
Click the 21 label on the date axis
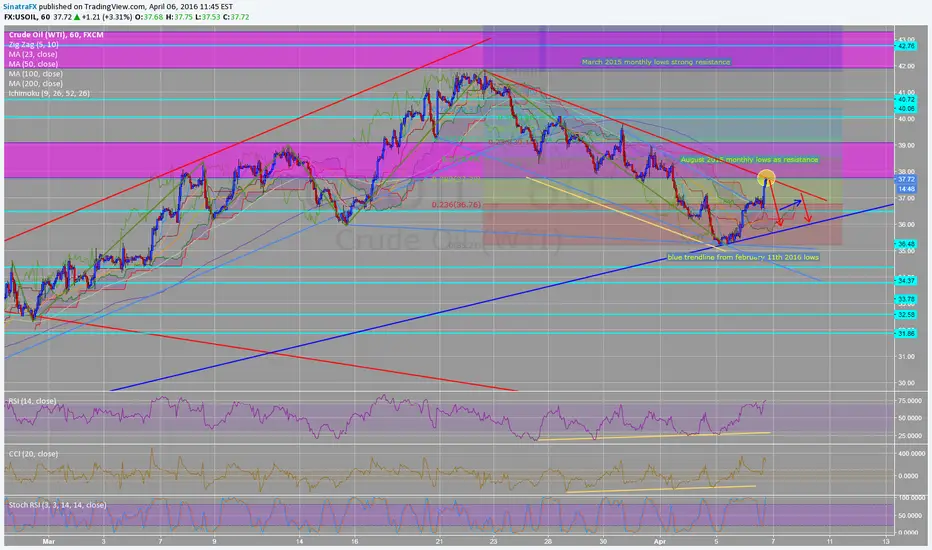439,542
